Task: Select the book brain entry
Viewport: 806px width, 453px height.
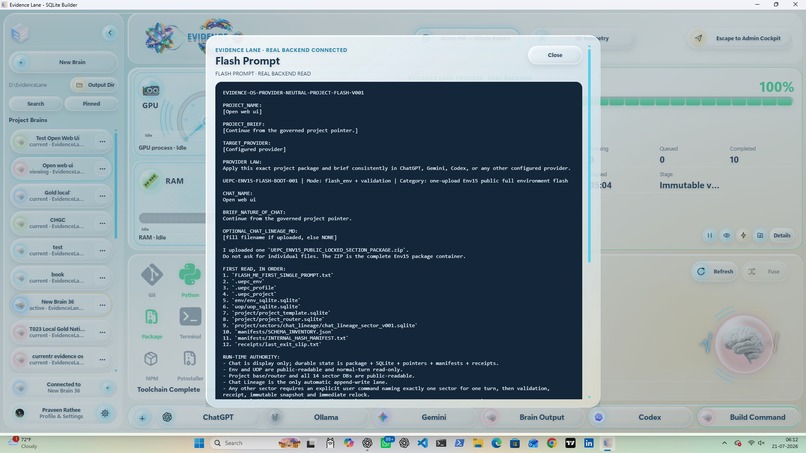Action: 61,278
